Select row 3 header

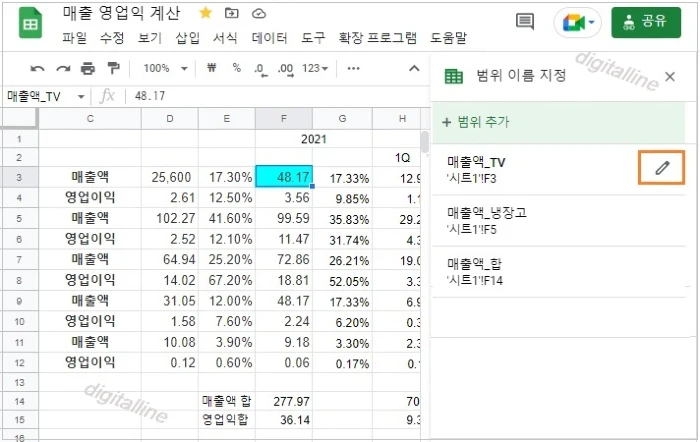click(x=19, y=177)
